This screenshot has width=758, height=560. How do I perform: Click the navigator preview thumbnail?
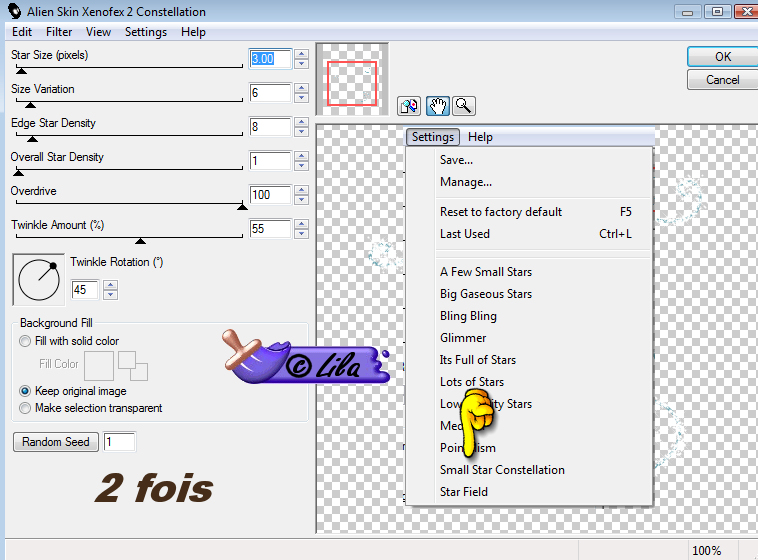pos(352,79)
